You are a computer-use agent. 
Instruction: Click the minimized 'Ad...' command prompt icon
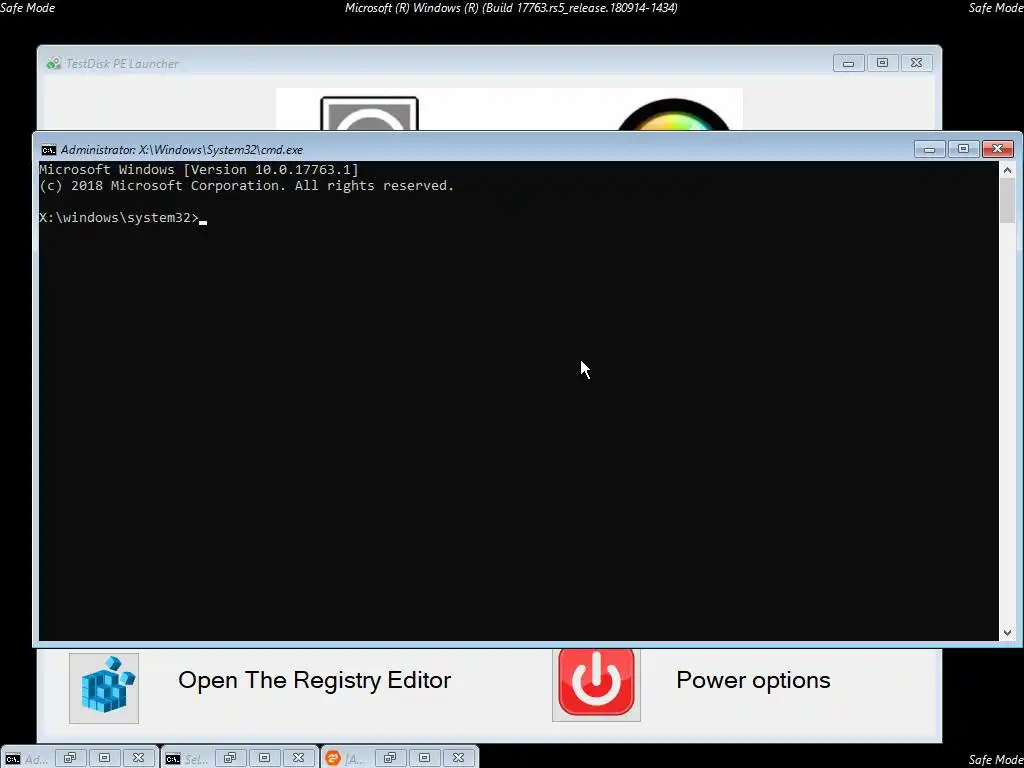(13, 759)
